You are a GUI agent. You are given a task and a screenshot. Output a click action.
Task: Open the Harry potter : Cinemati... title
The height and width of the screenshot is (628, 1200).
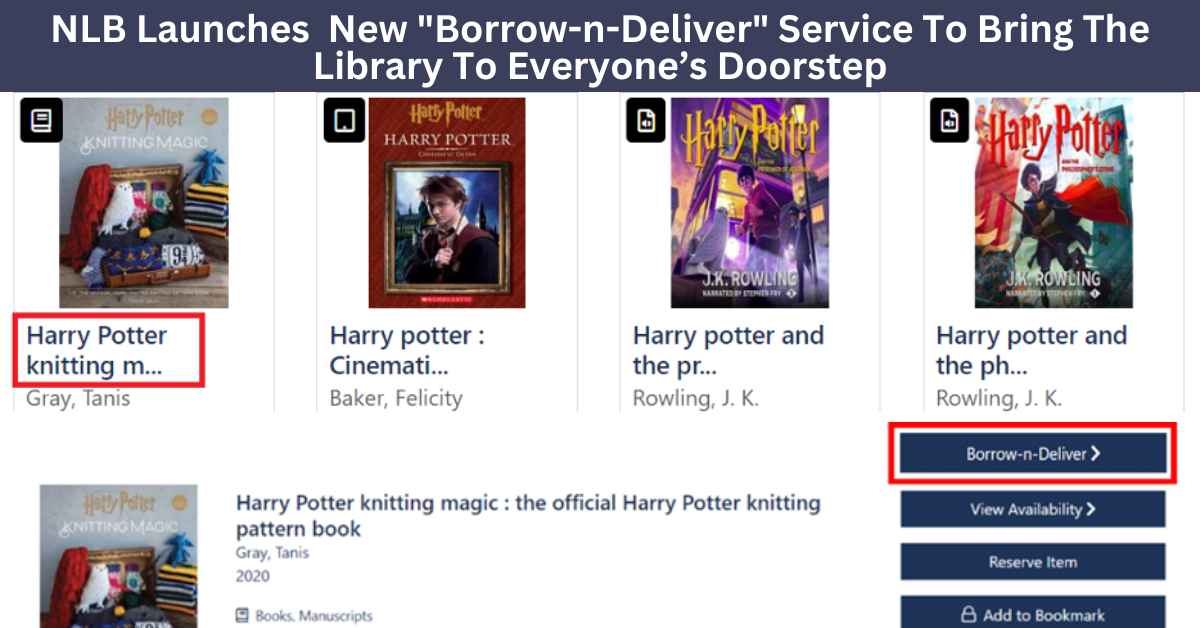407,350
